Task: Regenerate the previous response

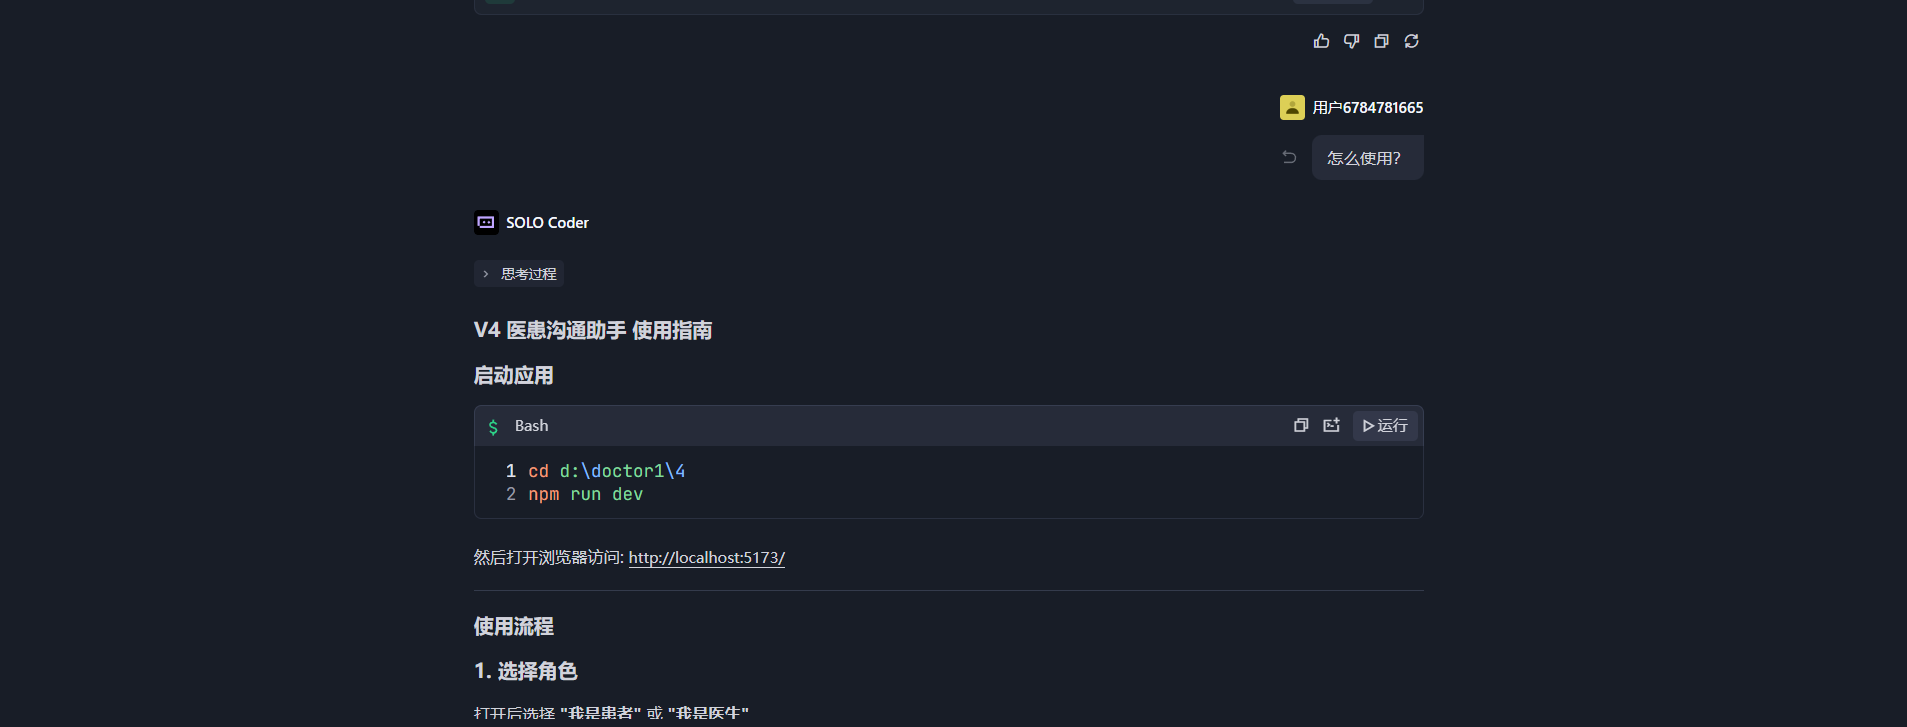Action: pyautogui.click(x=1411, y=41)
